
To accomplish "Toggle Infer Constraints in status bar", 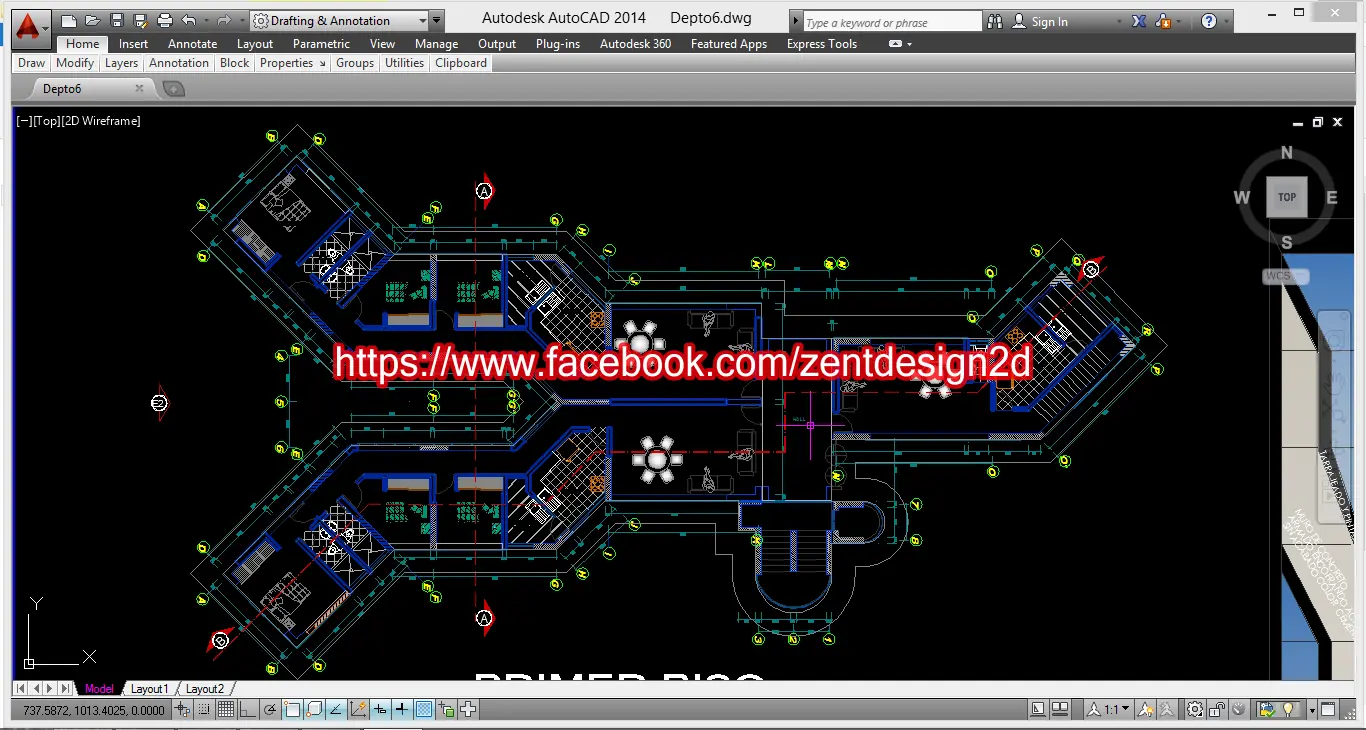I will [x=182, y=710].
